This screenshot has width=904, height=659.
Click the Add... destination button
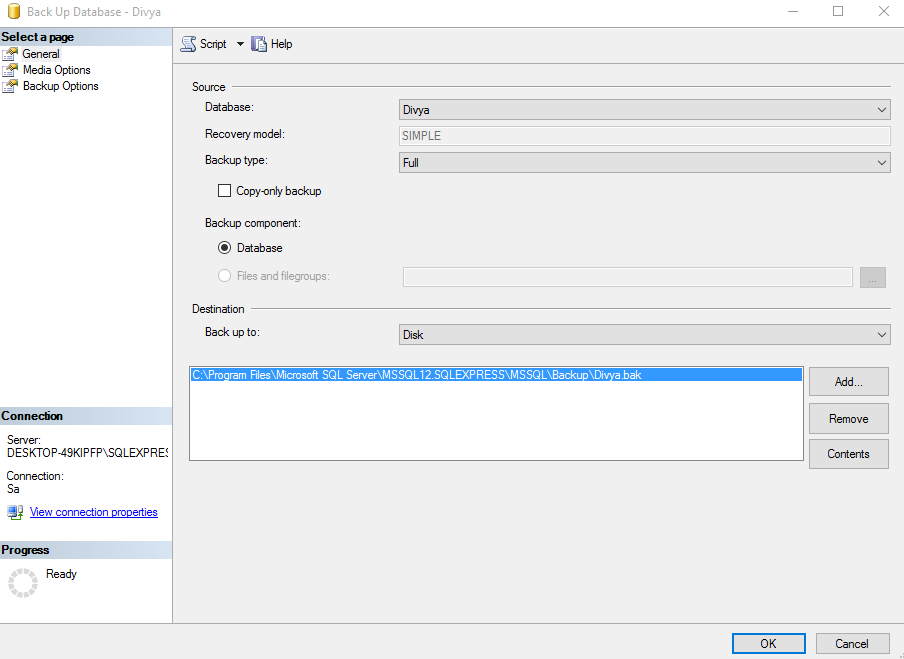click(849, 382)
